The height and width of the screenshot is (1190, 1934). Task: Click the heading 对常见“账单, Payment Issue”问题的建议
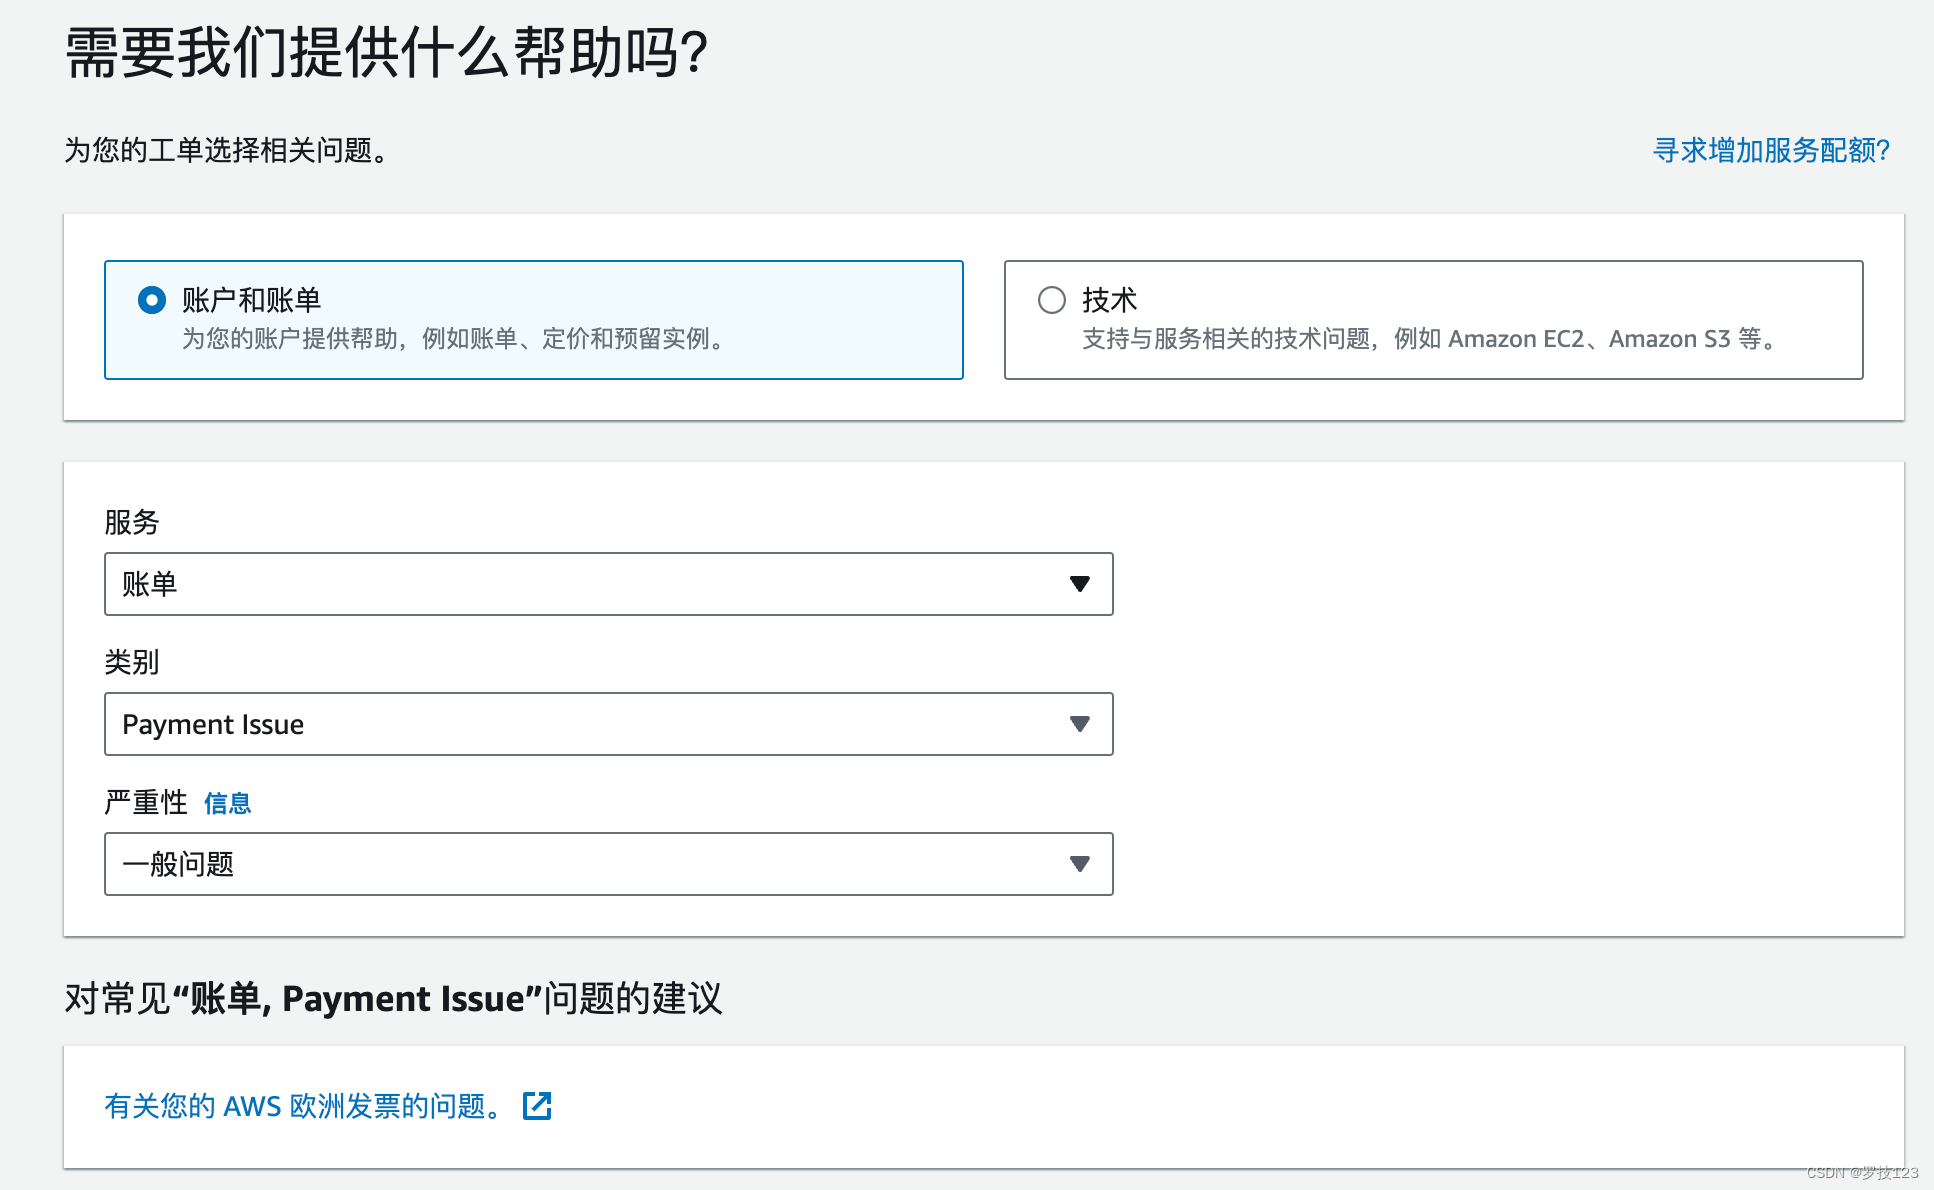pyautogui.click(x=393, y=998)
